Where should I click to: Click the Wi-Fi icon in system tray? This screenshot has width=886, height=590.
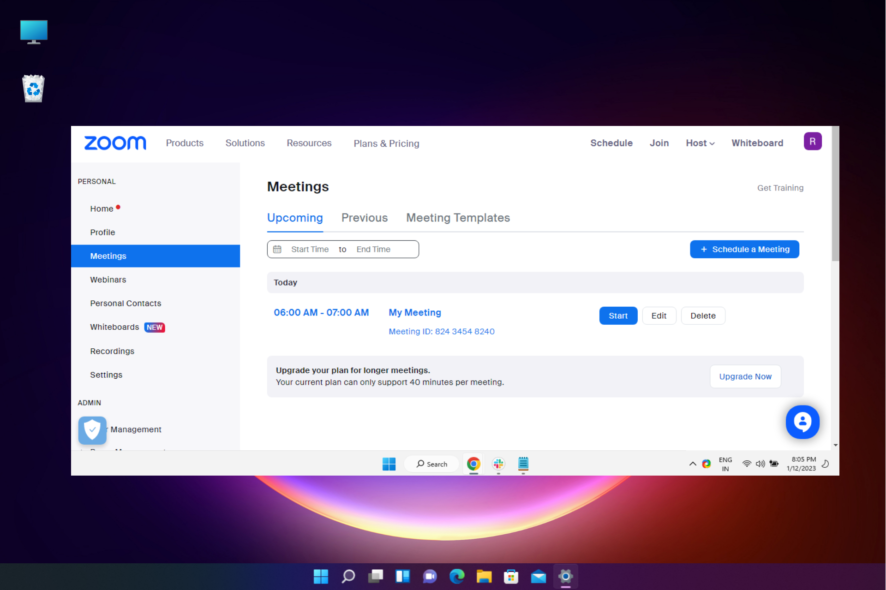(x=746, y=464)
